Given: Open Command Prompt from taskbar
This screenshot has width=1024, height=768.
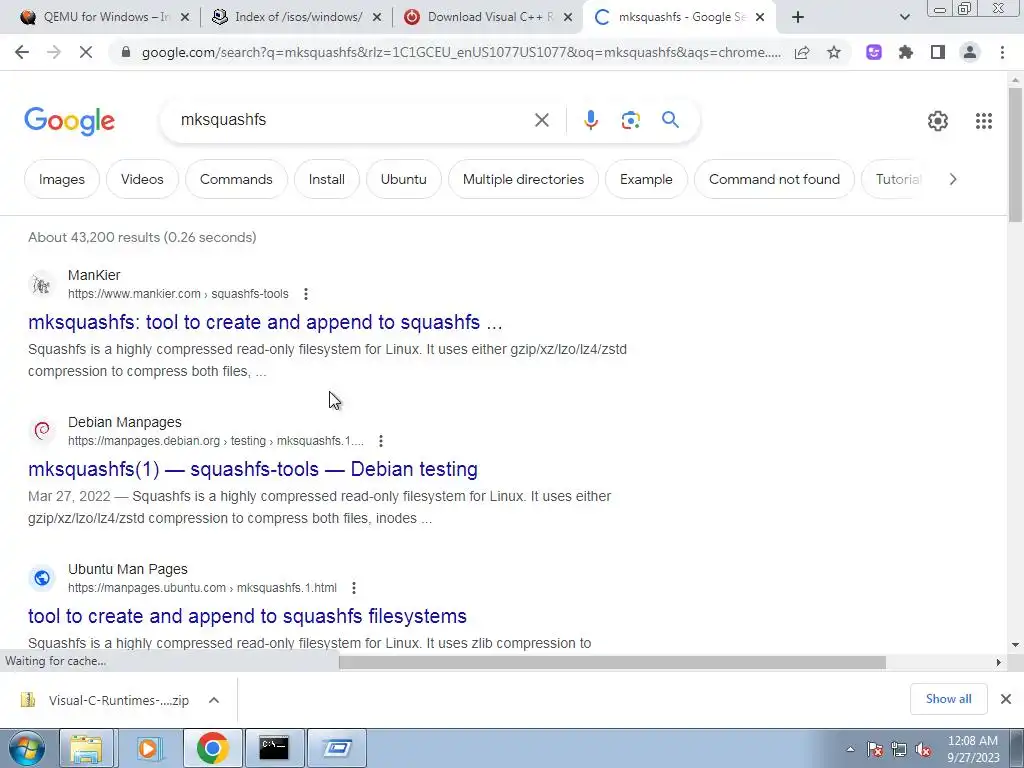Looking at the screenshot, I should [x=274, y=748].
